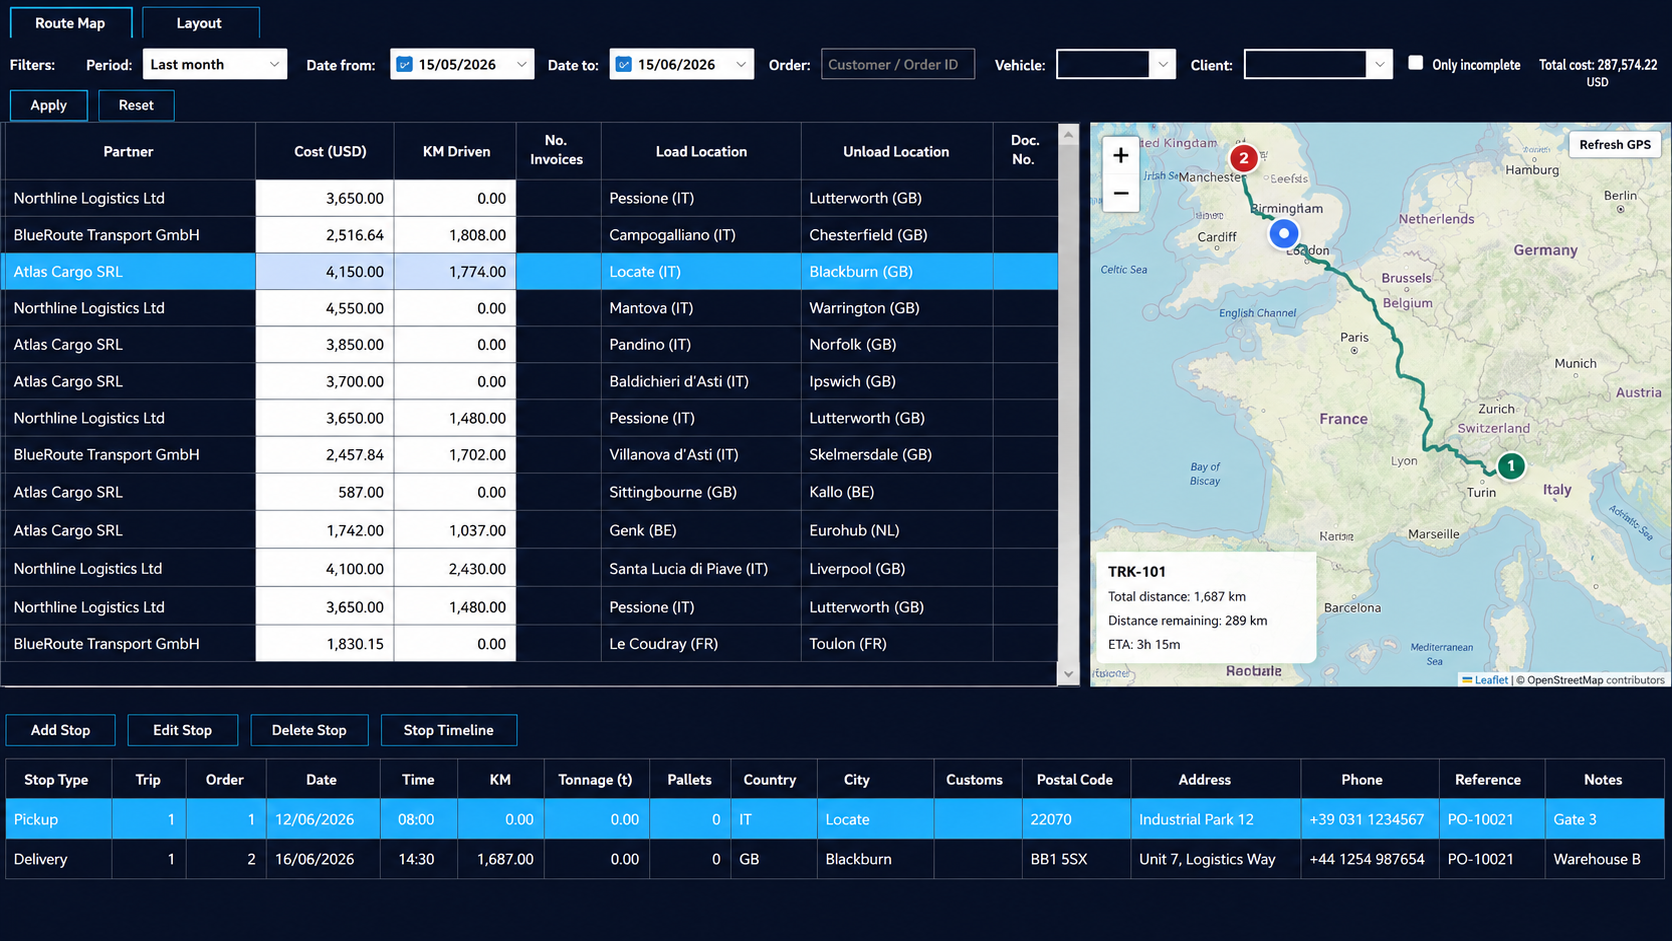The height and width of the screenshot is (941, 1672).
Task: Click the Refresh GPS button
Action: [x=1614, y=144]
